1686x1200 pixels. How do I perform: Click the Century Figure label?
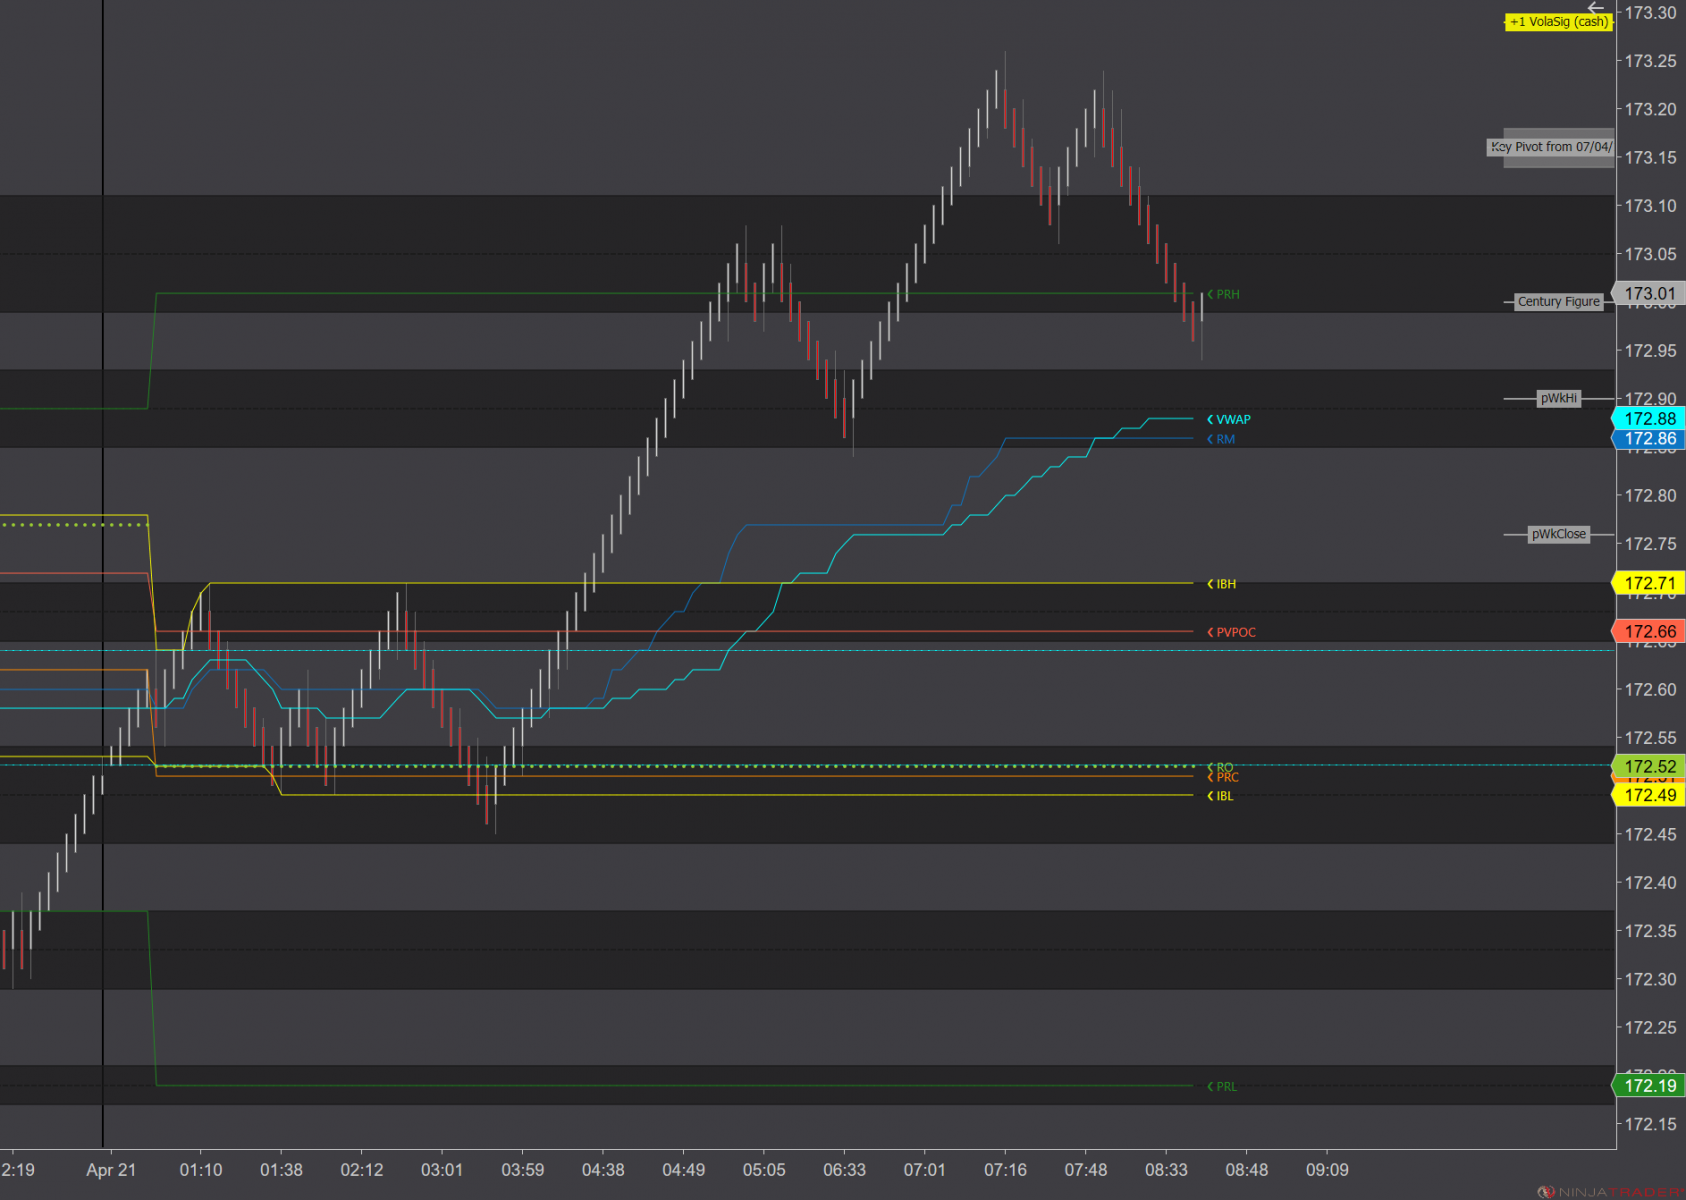point(1558,301)
